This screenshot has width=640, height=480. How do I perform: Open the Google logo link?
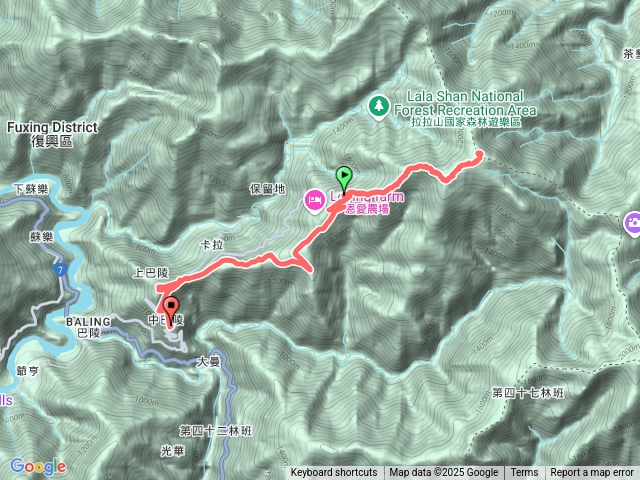point(38,466)
